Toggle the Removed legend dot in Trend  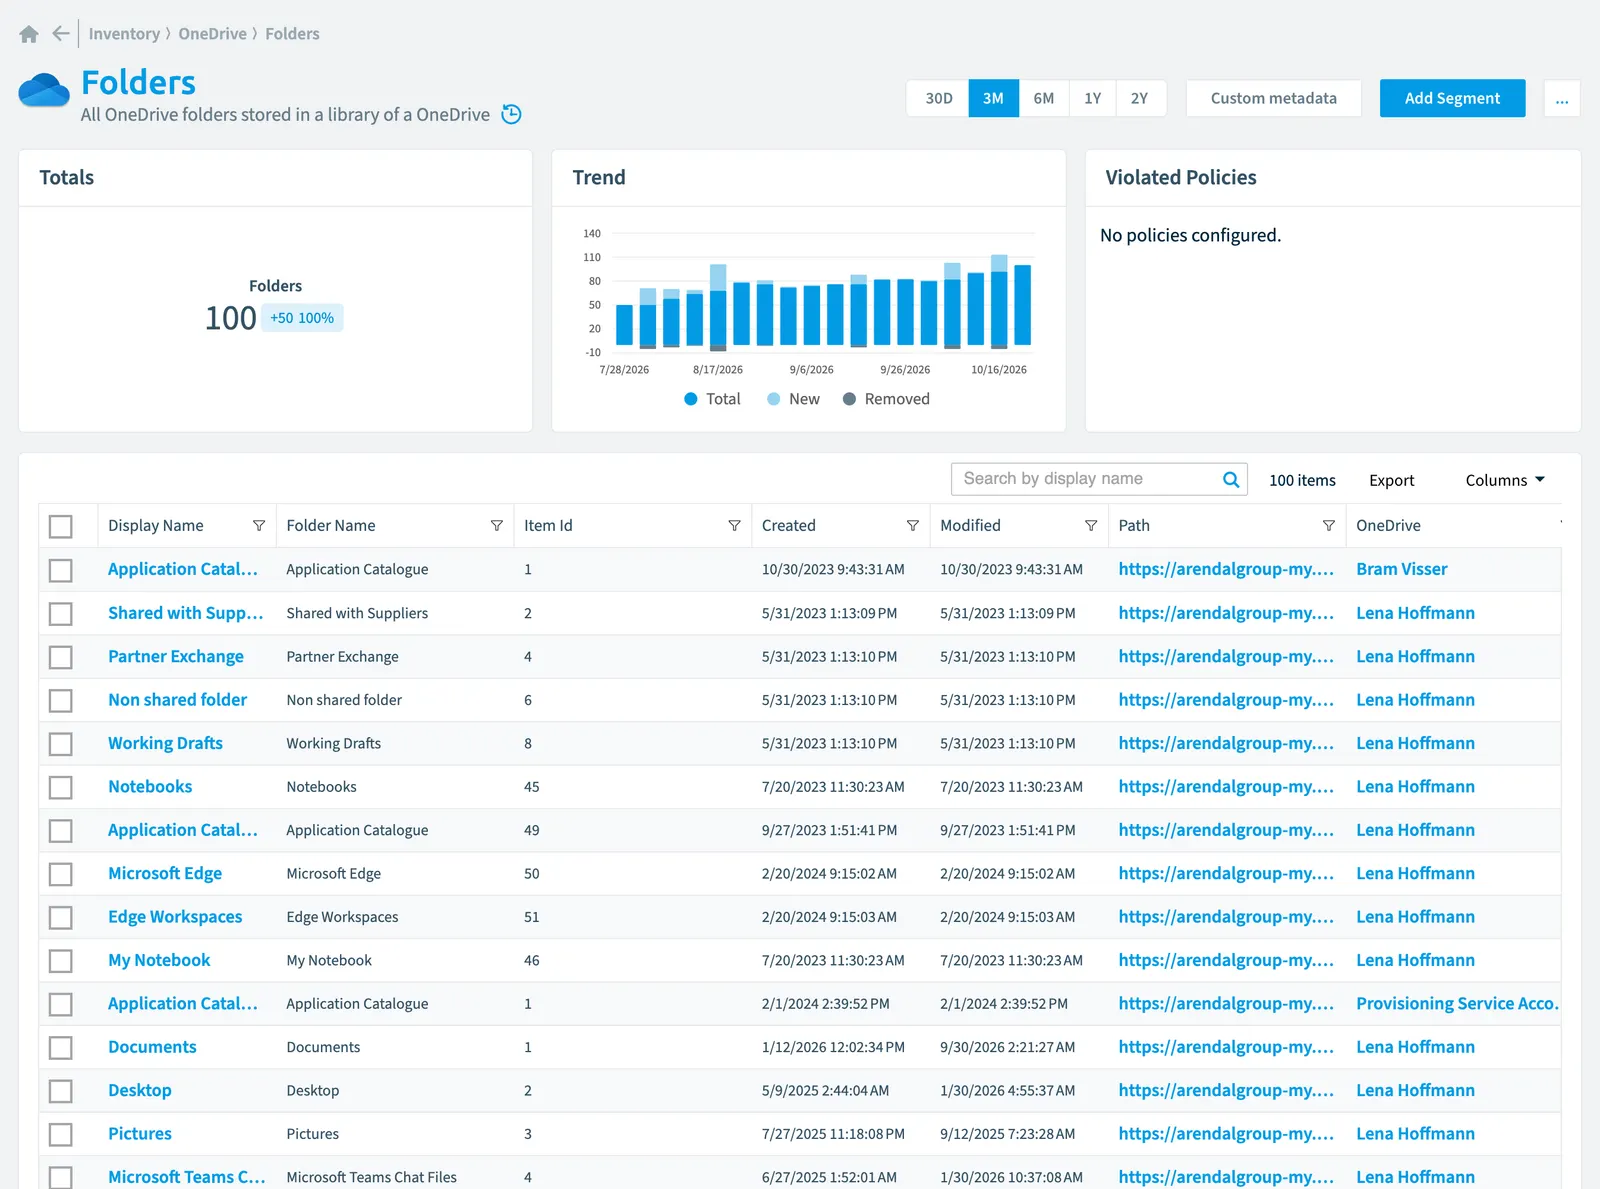click(849, 399)
